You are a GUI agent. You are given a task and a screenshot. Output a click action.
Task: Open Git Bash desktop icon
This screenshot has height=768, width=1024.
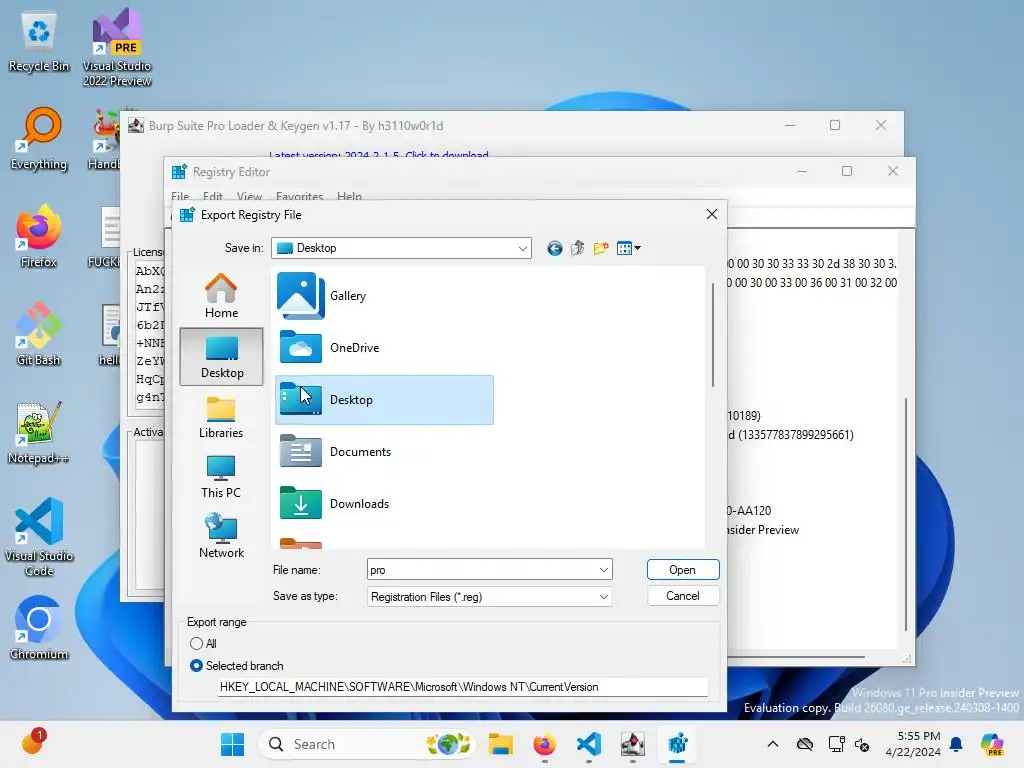39,334
